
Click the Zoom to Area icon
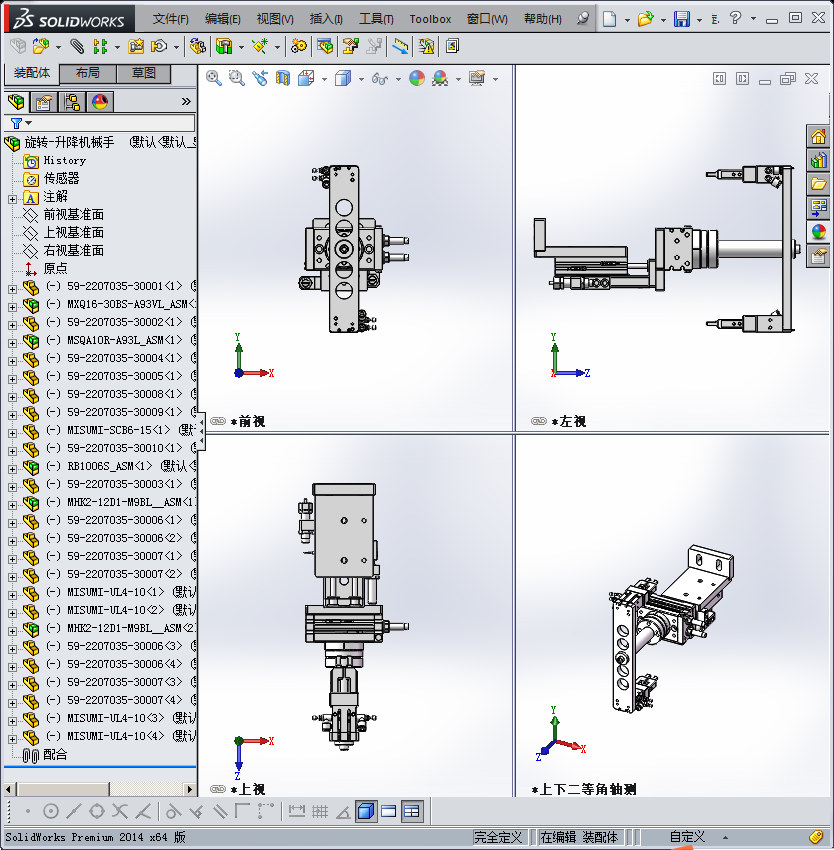pyautogui.click(x=236, y=79)
